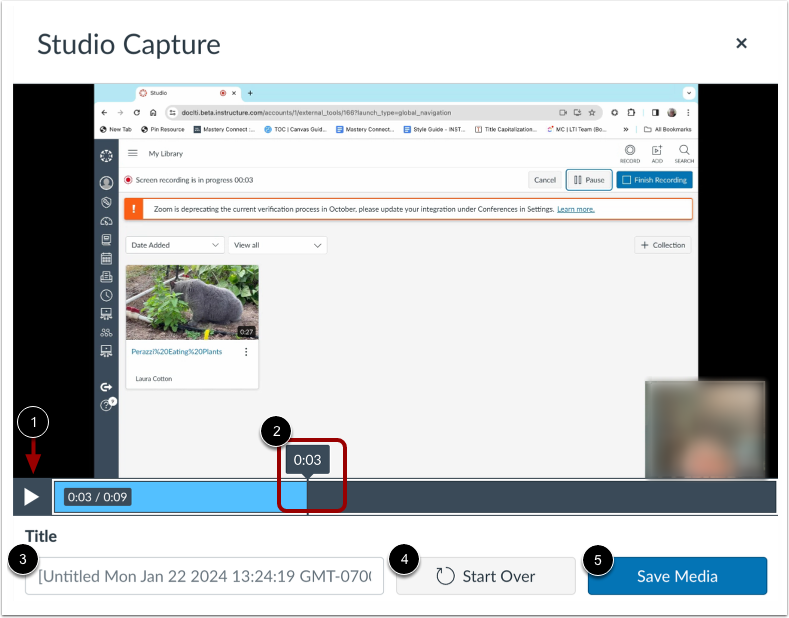The image size is (789, 618).
Task: Click the add Collection button
Action: [663, 245]
